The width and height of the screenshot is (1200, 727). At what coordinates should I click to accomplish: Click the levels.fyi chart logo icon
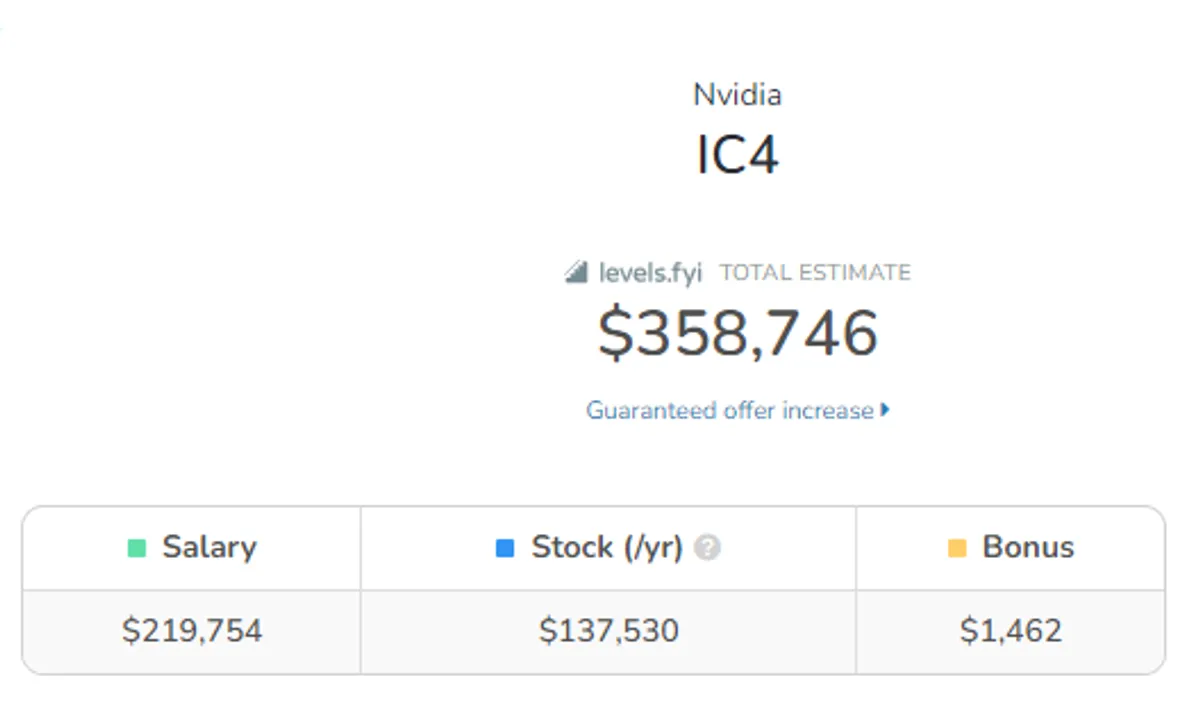click(578, 272)
